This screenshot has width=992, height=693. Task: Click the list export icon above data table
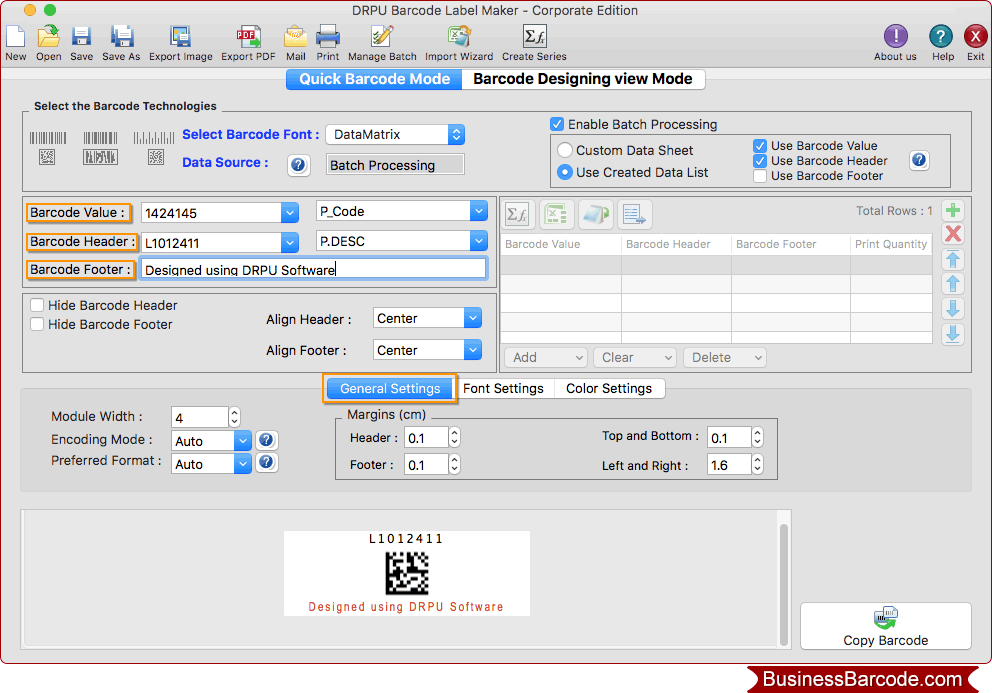pyautogui.click(x=634, y=215)
